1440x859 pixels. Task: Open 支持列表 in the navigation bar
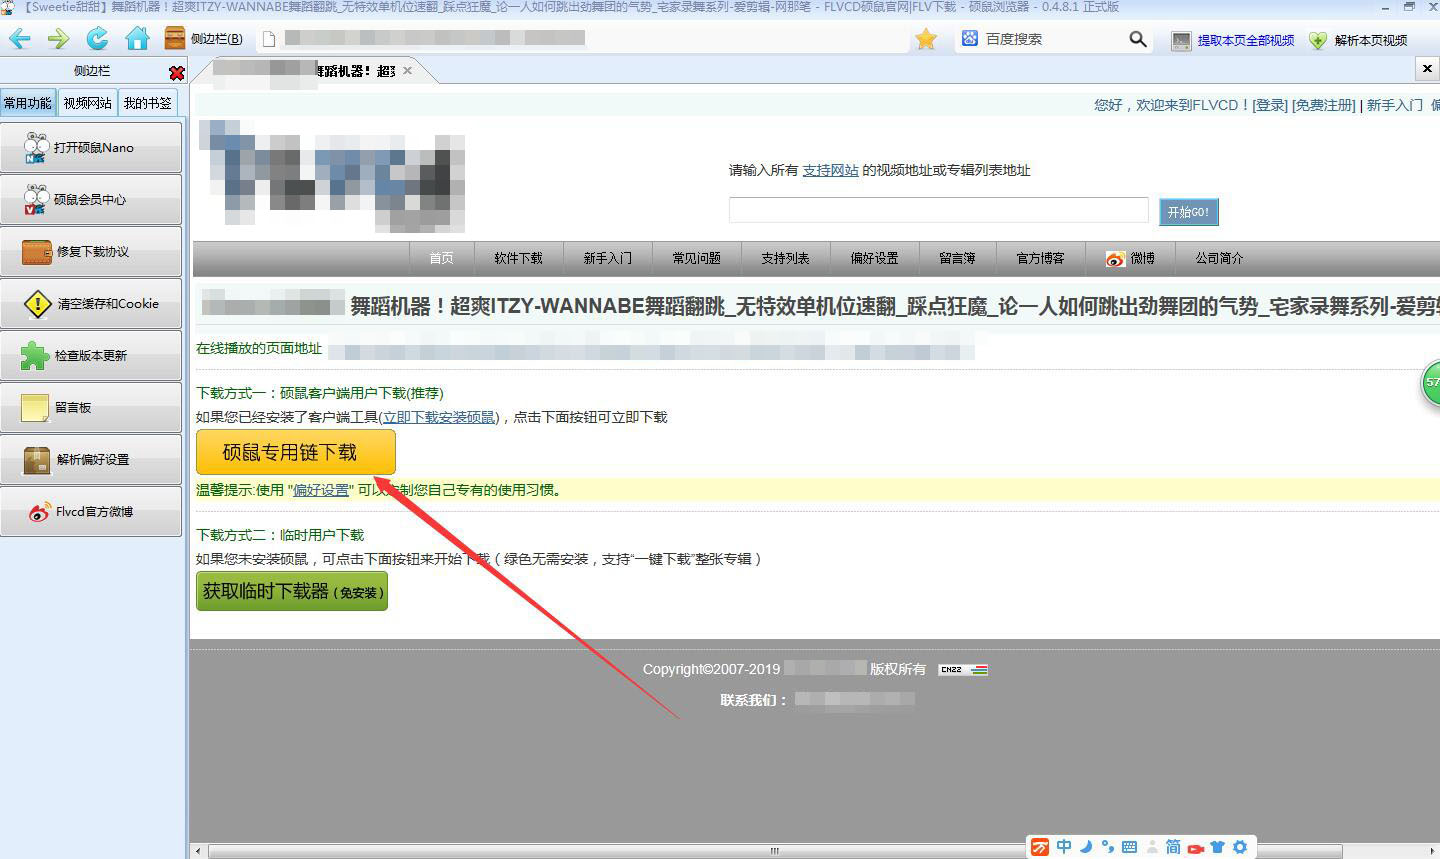click(785, 258)
